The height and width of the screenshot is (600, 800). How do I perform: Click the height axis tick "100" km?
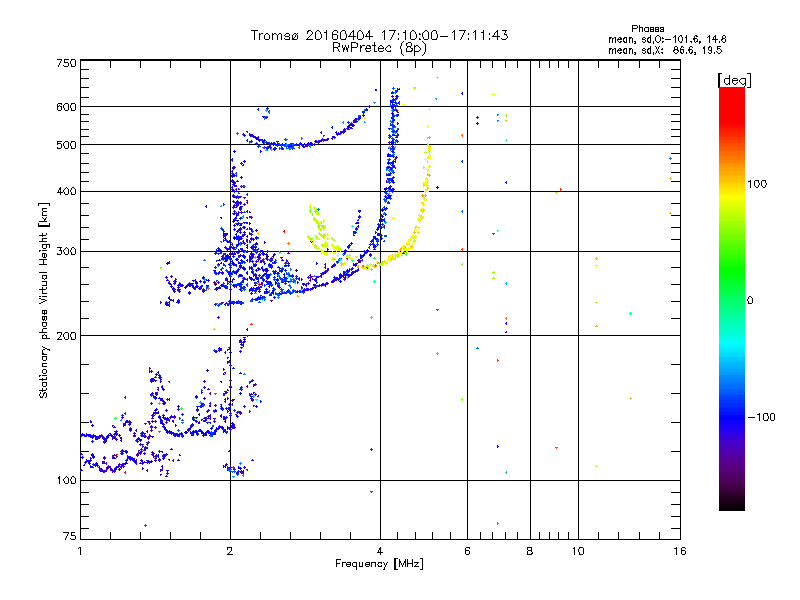(x=66, y=480)
